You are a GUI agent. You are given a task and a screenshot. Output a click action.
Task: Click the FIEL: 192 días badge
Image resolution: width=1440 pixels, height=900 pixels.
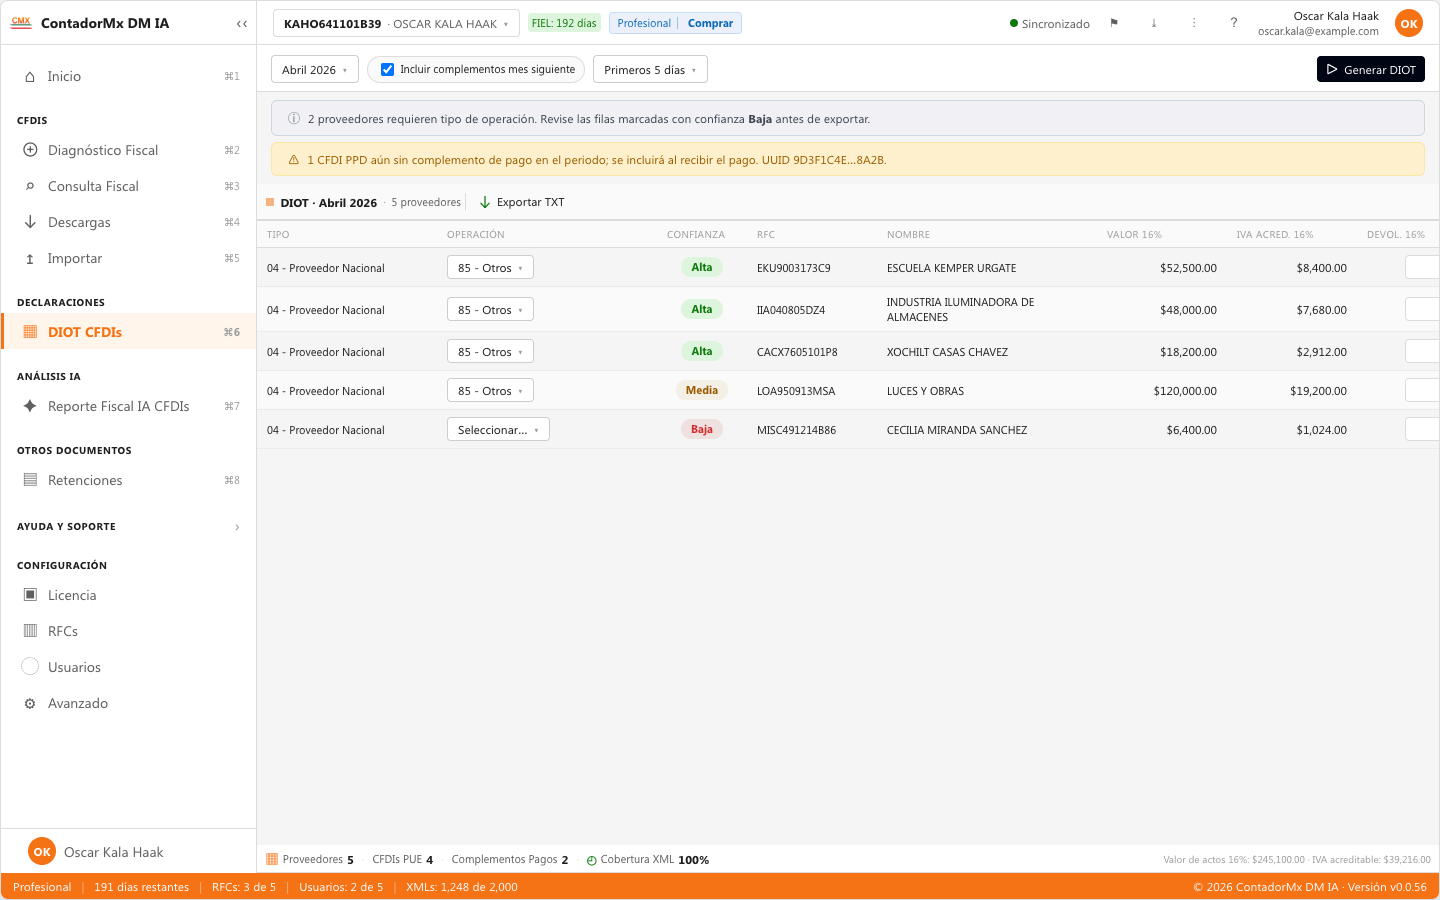coord(564,23)
